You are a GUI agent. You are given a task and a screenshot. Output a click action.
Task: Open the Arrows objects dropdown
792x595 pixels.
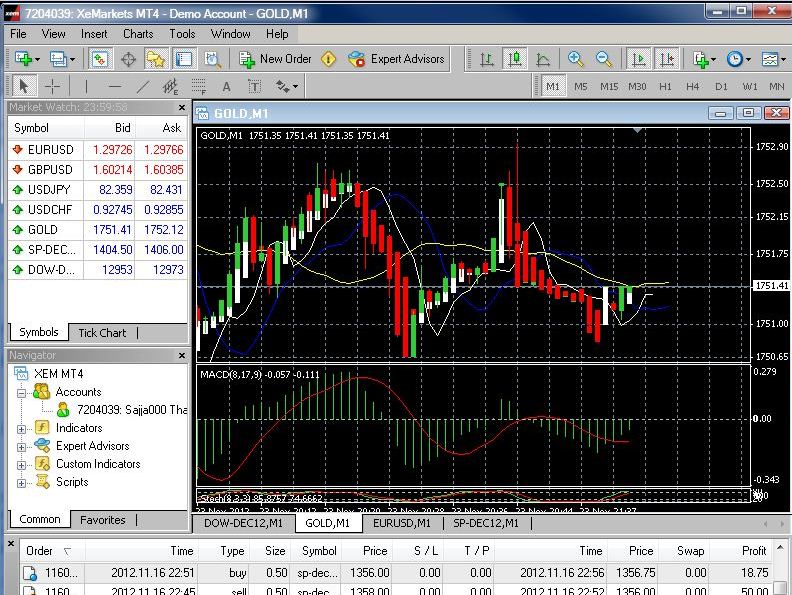click(287, 87)
